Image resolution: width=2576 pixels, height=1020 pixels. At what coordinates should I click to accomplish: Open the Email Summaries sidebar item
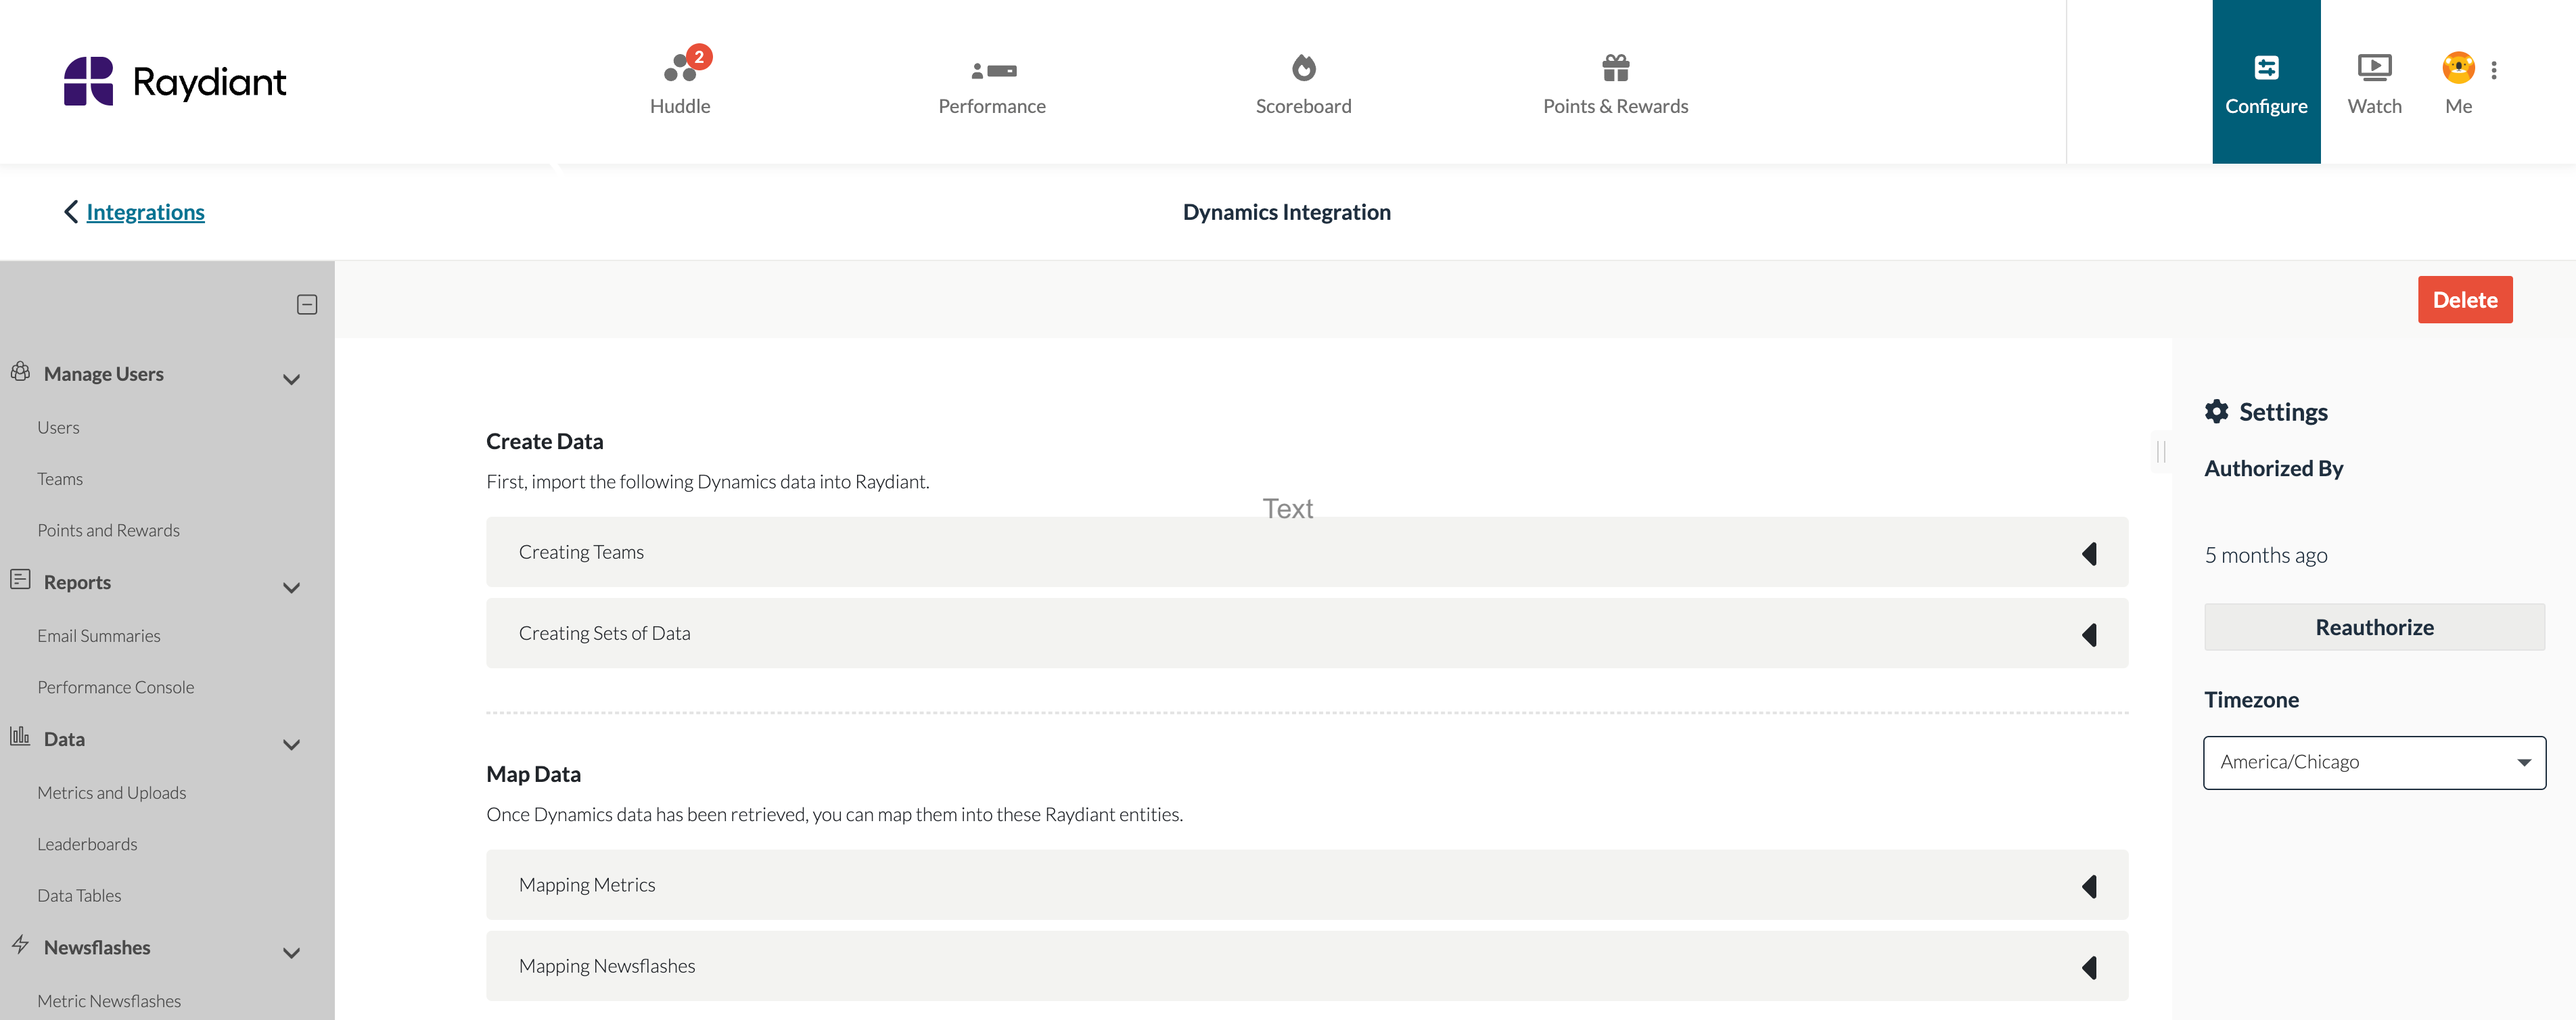click(98, 635)
